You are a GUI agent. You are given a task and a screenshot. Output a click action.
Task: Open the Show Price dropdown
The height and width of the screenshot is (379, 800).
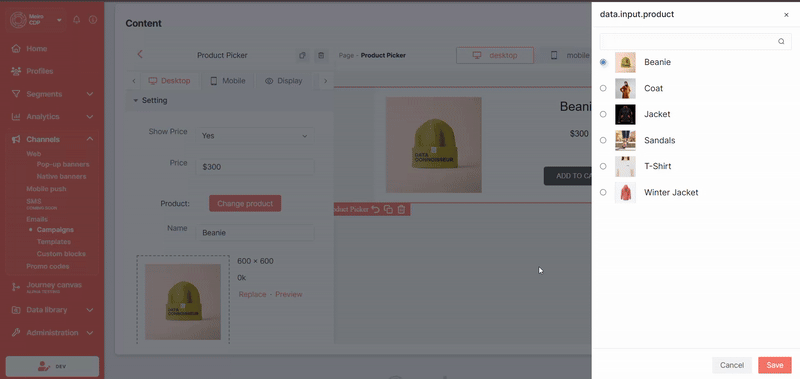point(255,136)
